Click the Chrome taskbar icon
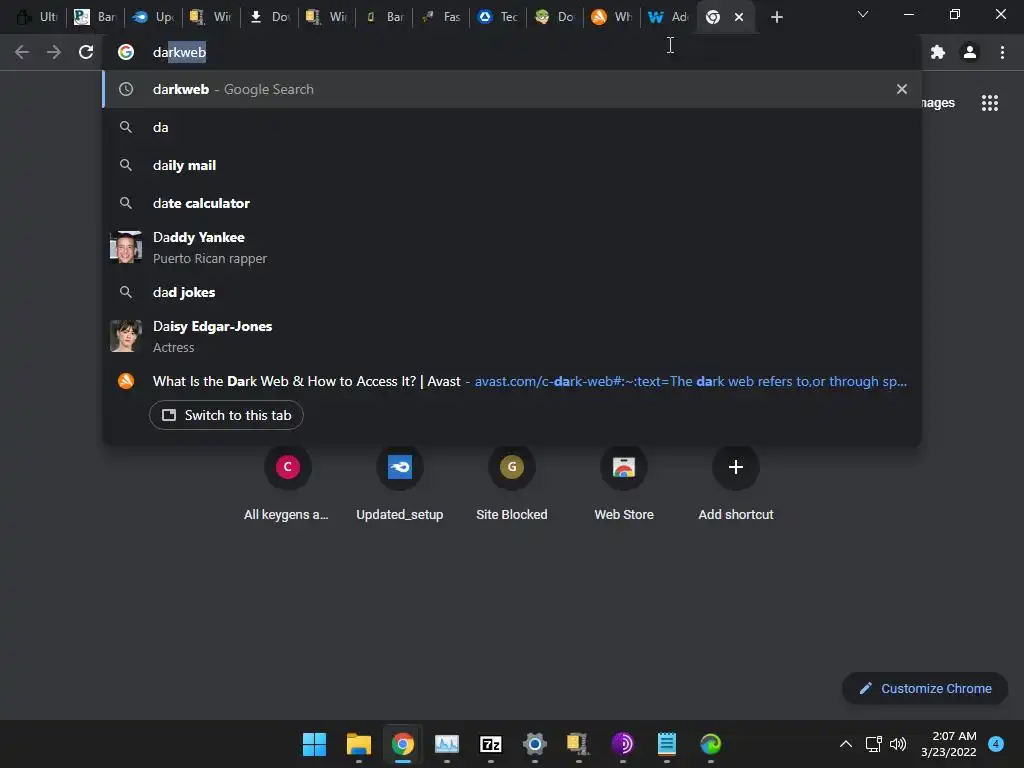Viewport: 1024px width, 768px height. click(x=402, y=744)
